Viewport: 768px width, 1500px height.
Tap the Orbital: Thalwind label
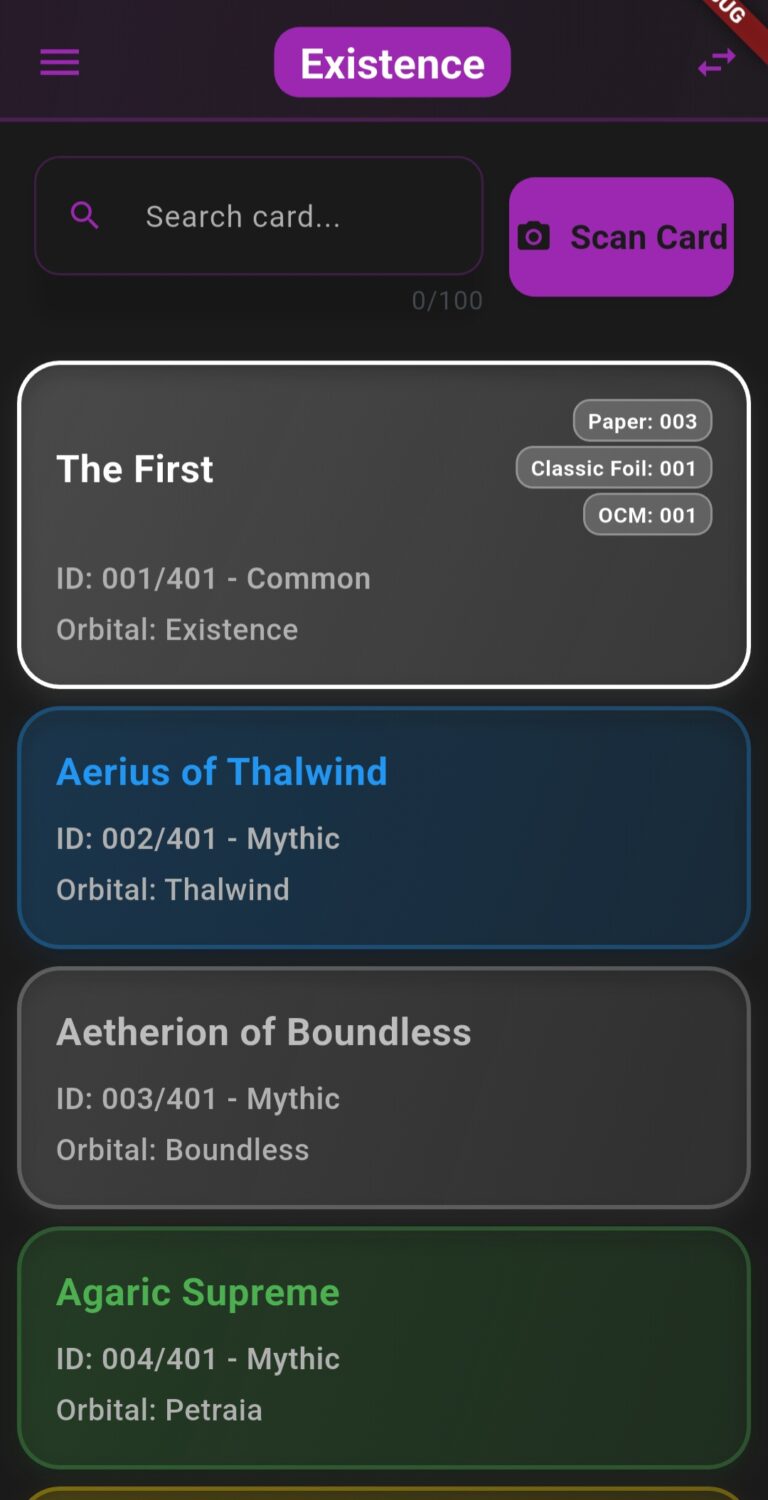click(173, 890)
